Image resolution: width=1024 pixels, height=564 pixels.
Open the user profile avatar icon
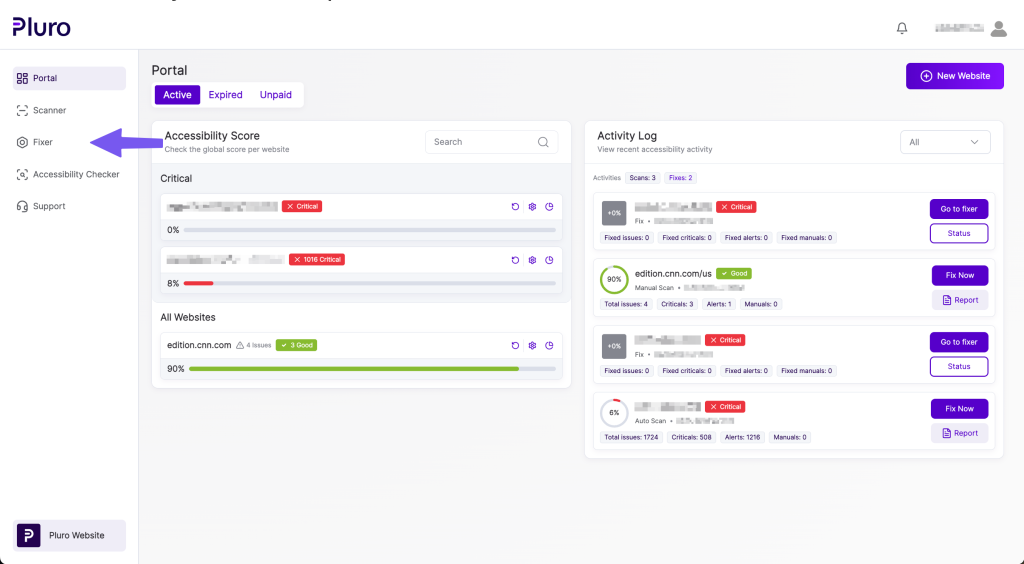998,29
